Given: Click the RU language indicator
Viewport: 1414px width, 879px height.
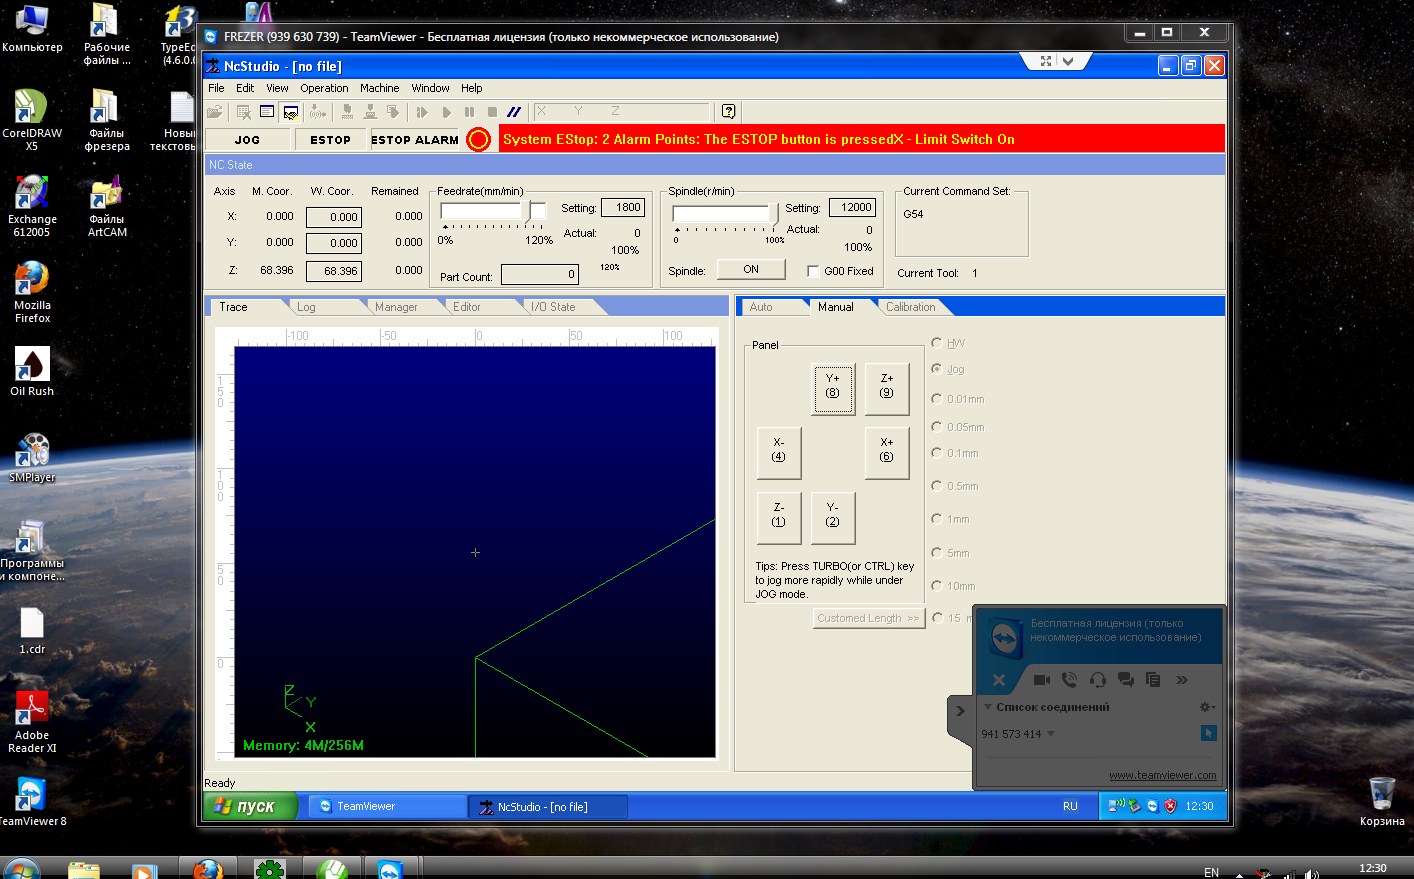Looking at the screenshot, I should click(1070, 806).
